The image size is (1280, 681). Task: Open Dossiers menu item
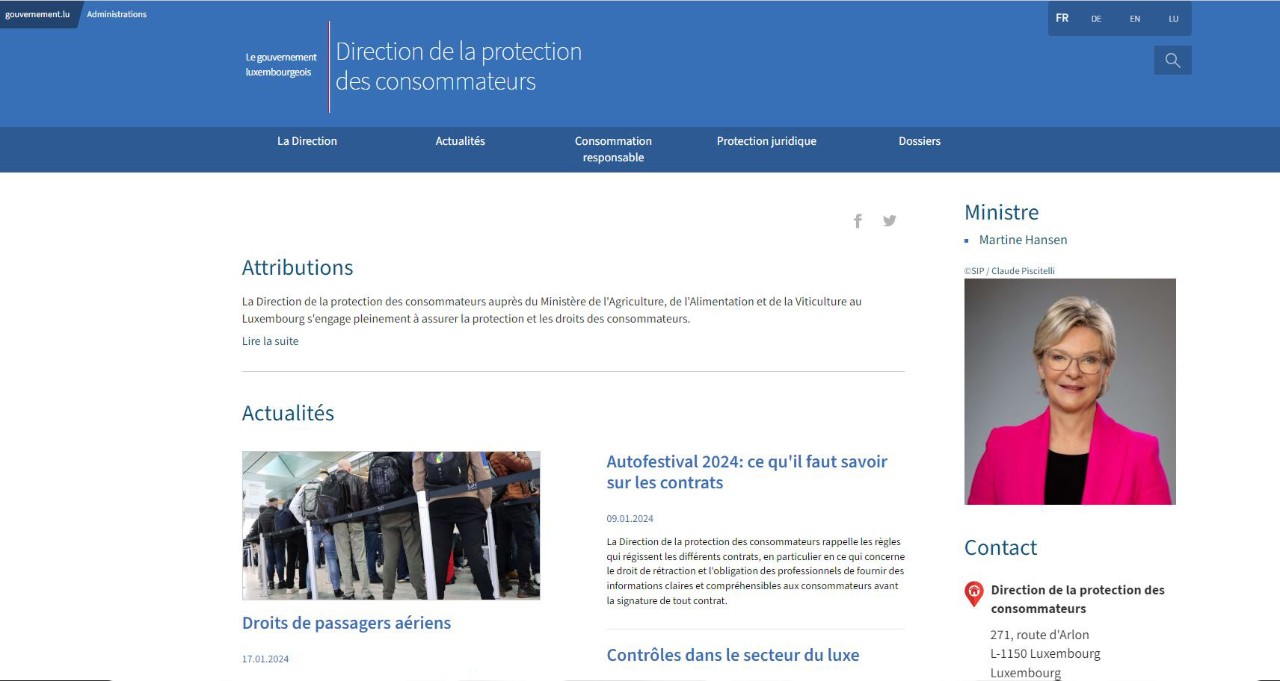click(x=919, y=141)
